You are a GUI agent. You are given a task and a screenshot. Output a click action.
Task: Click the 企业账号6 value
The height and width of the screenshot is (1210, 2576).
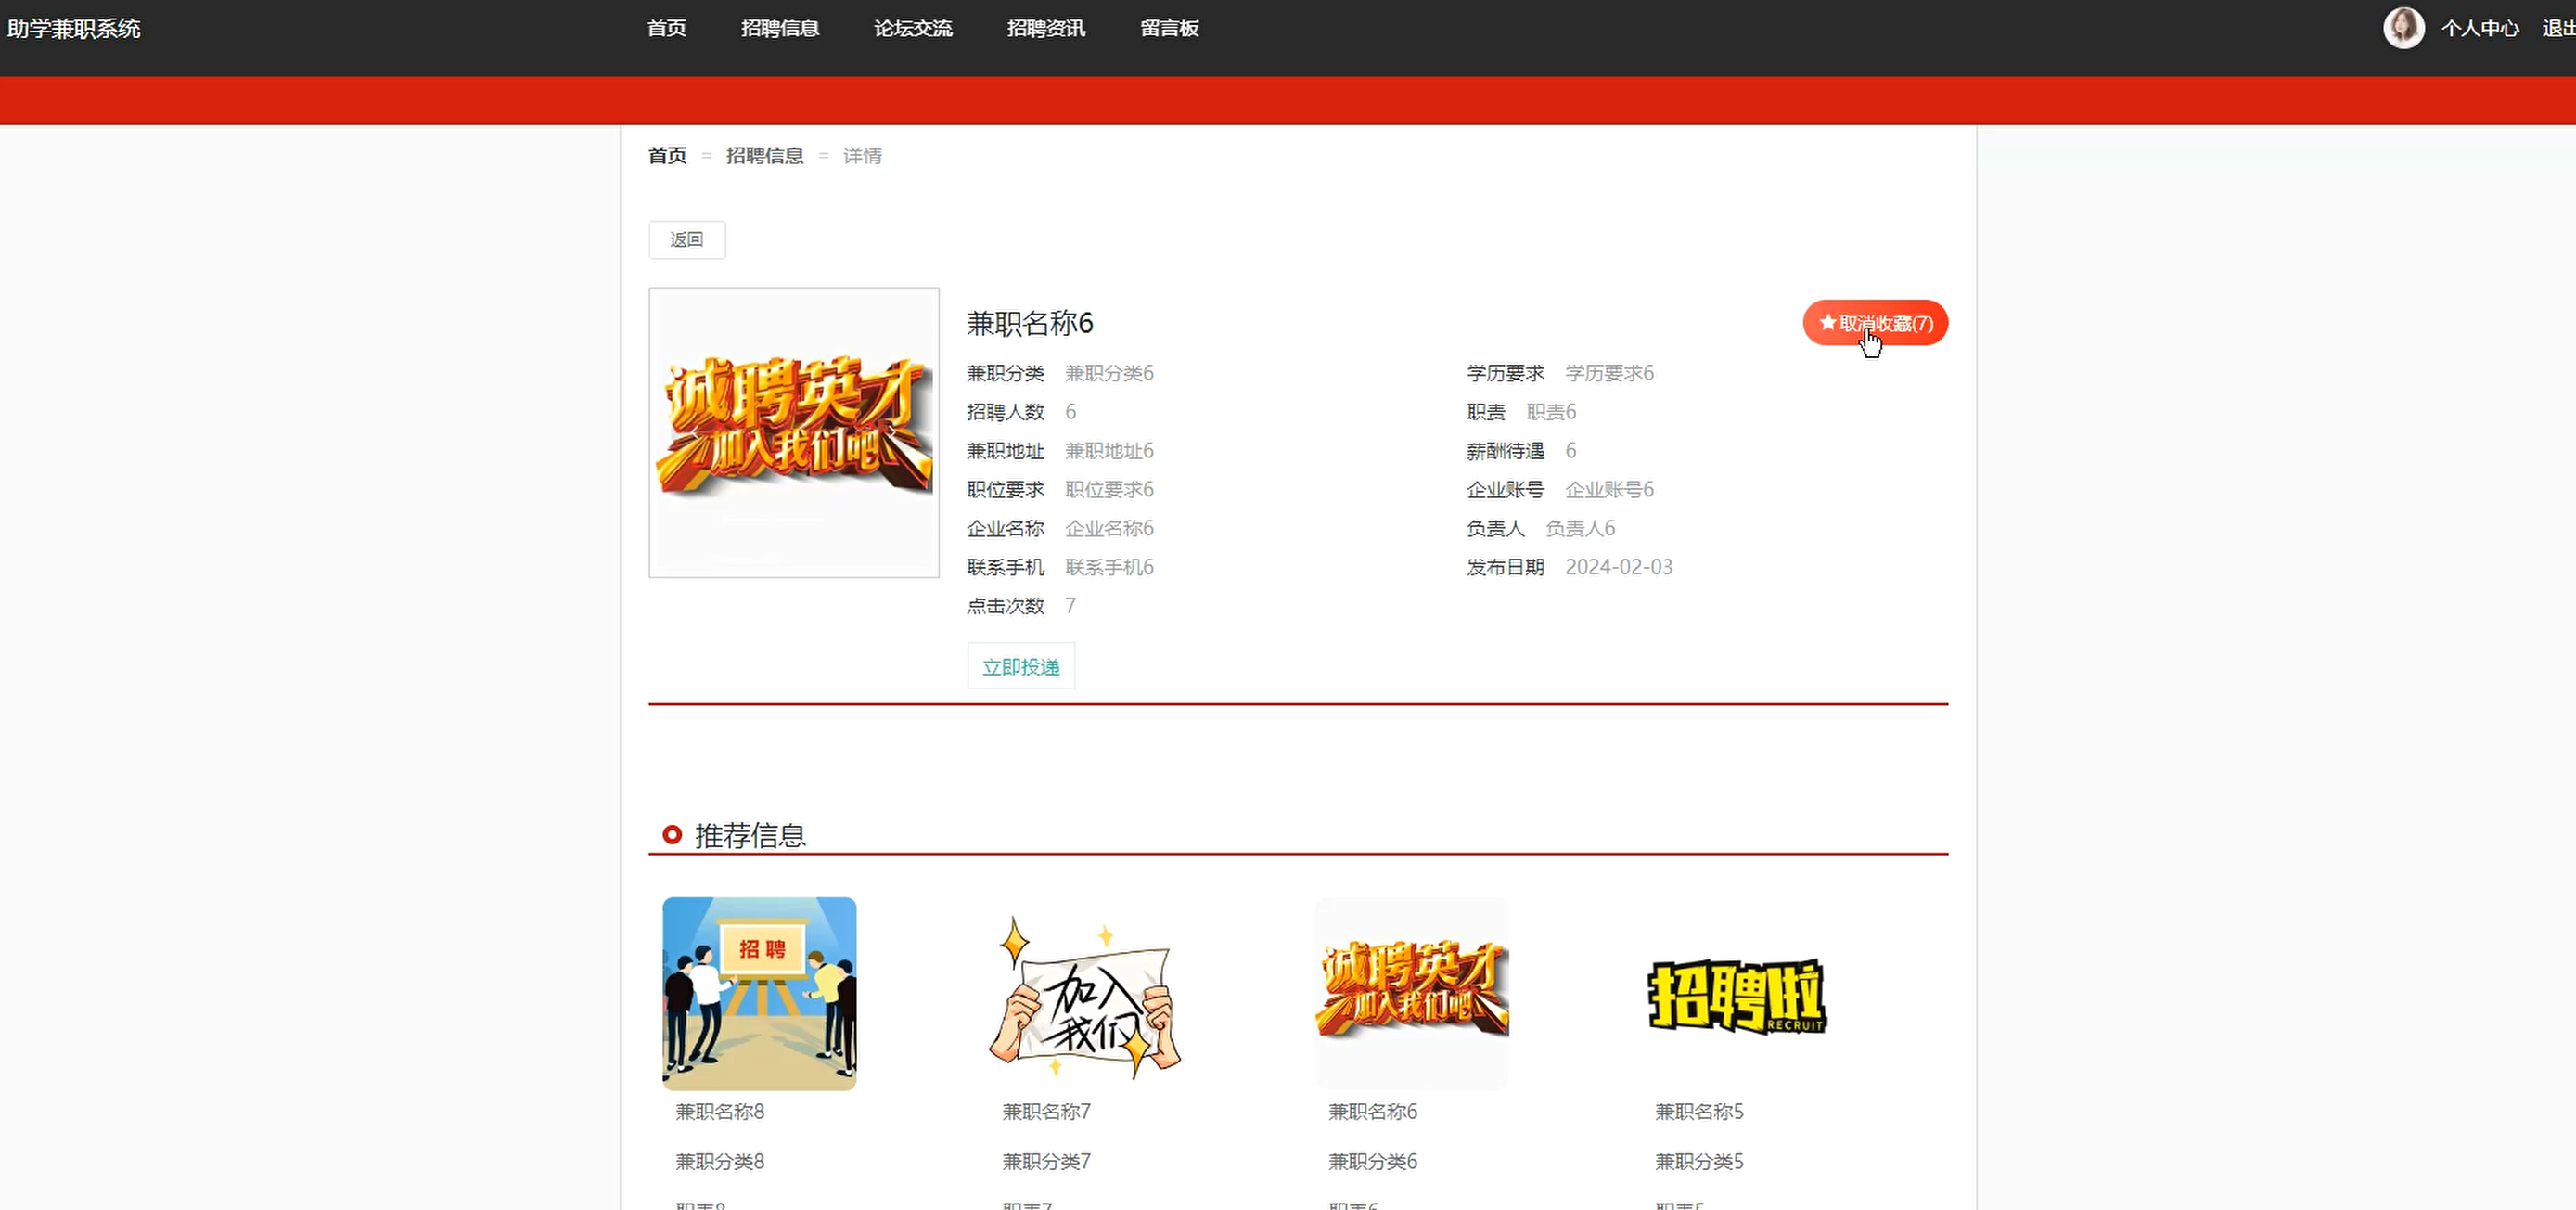(x=1609, y=490)
